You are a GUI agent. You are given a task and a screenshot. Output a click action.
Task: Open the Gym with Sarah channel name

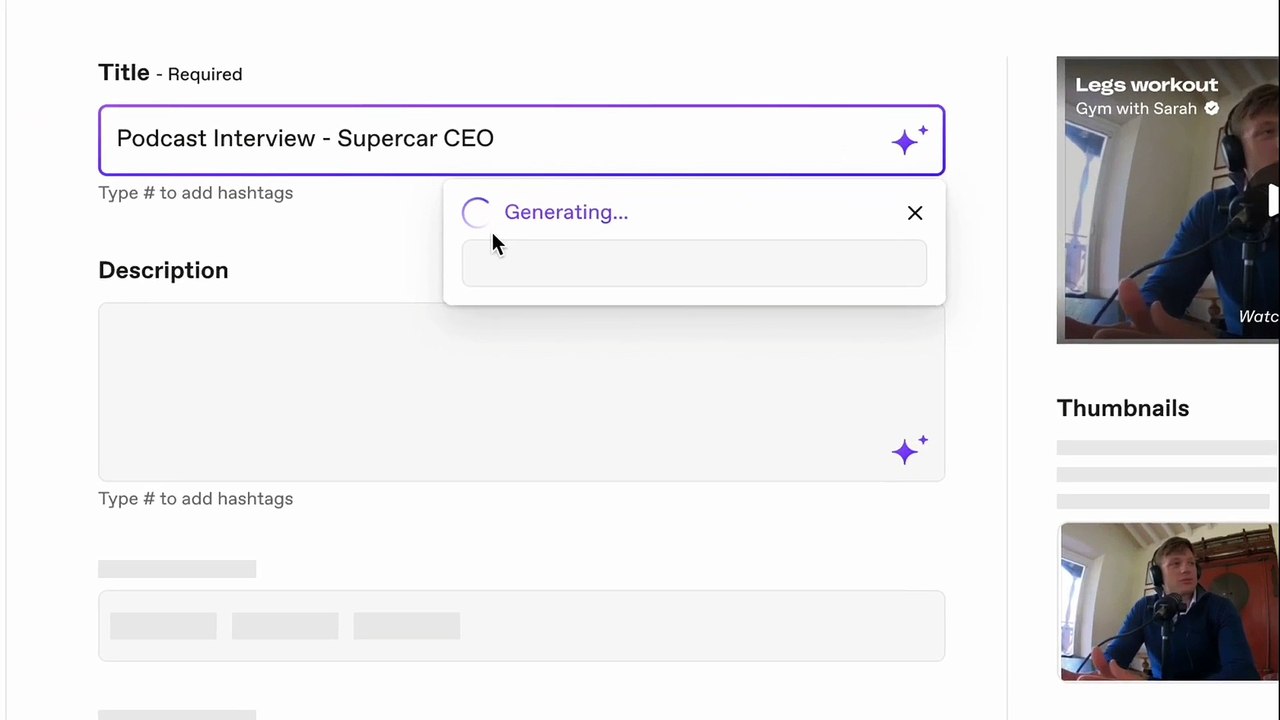click(x=1136, y=108)
